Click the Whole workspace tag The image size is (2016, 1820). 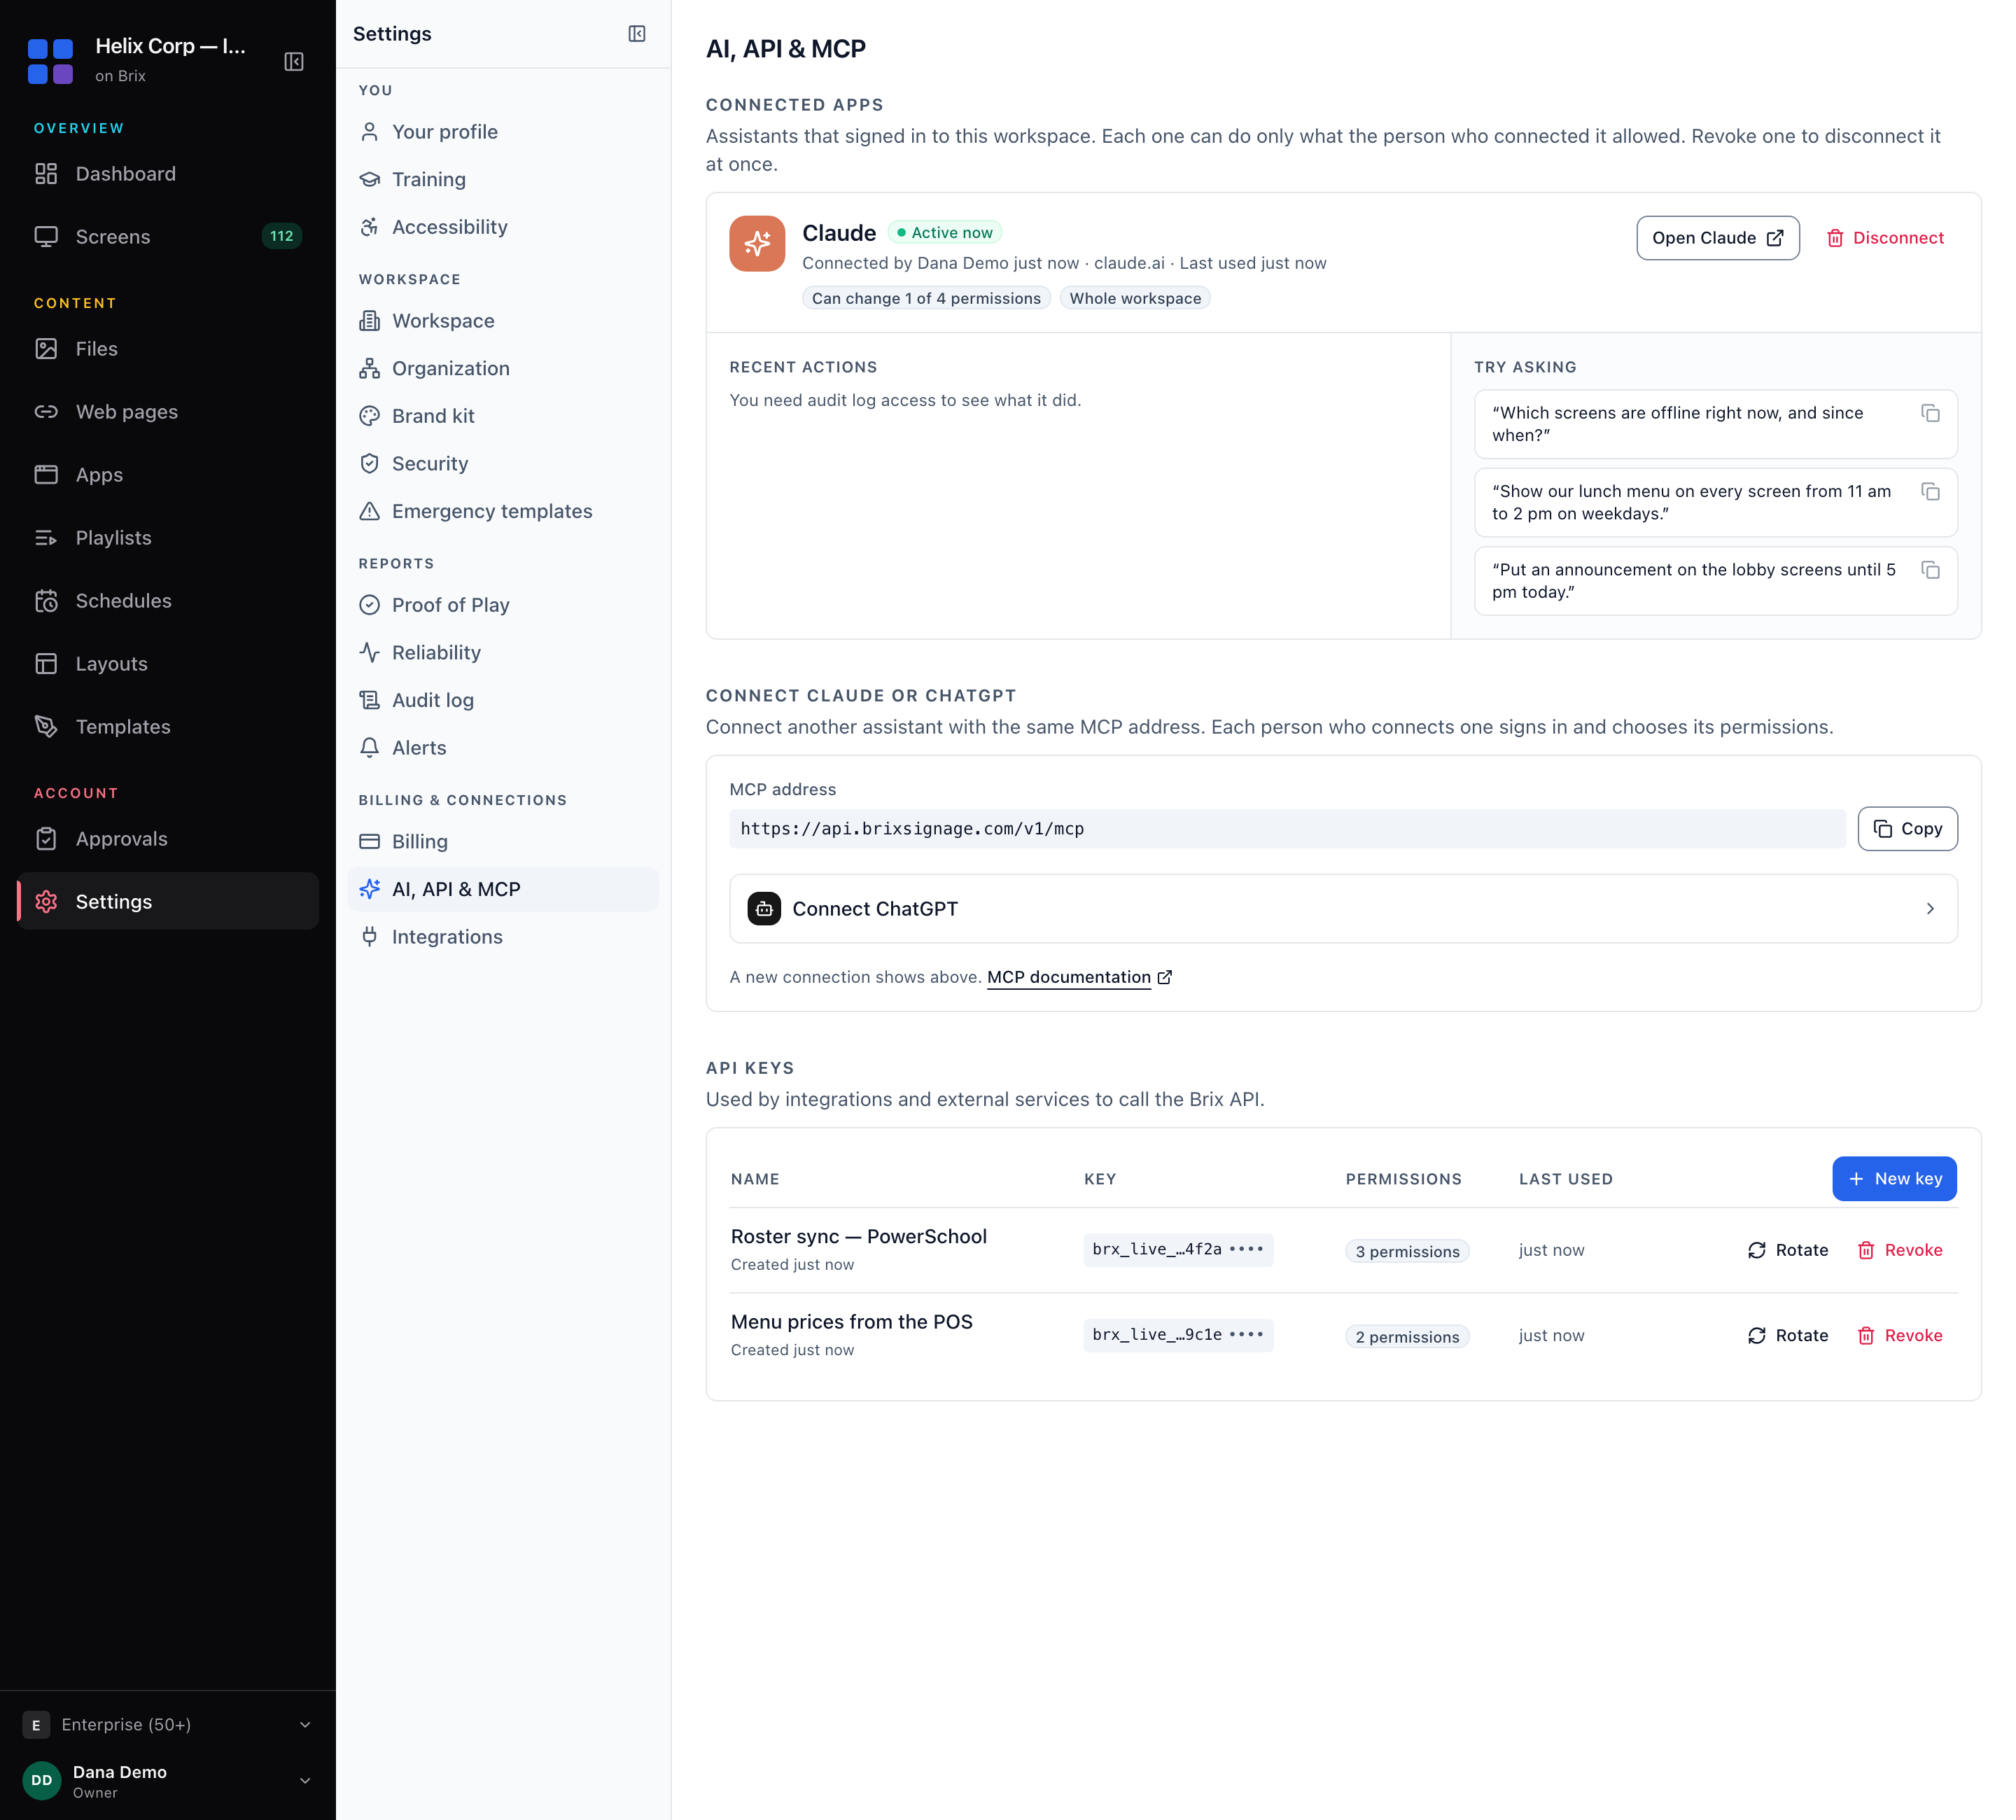[x=1135, y=299]
